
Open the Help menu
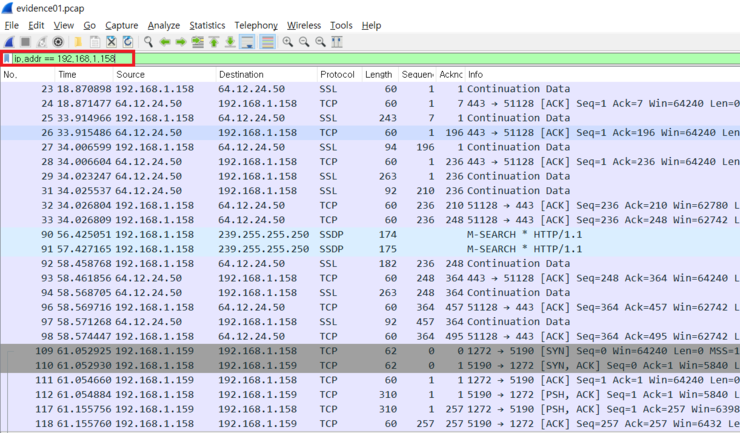pyautogui.click(x=371, y=25)
